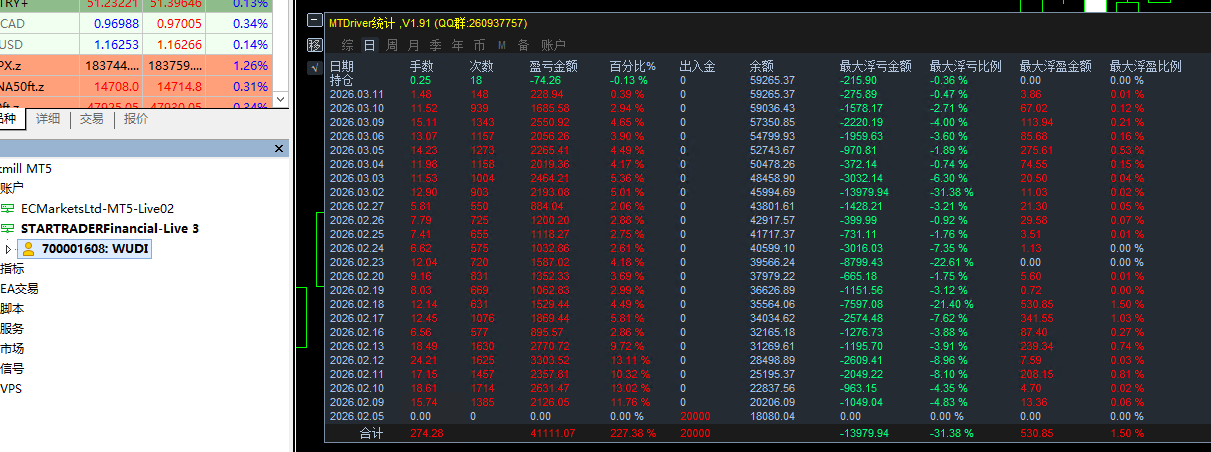The height and width of the screenshot is (452, 1211).
Task: Click the 手数 column header
Action: pos(422,66)
